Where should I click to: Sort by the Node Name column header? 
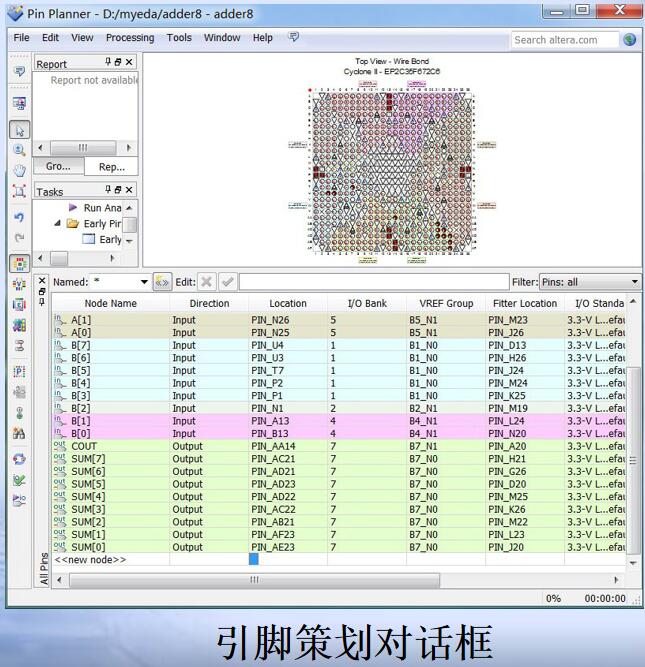111,303
